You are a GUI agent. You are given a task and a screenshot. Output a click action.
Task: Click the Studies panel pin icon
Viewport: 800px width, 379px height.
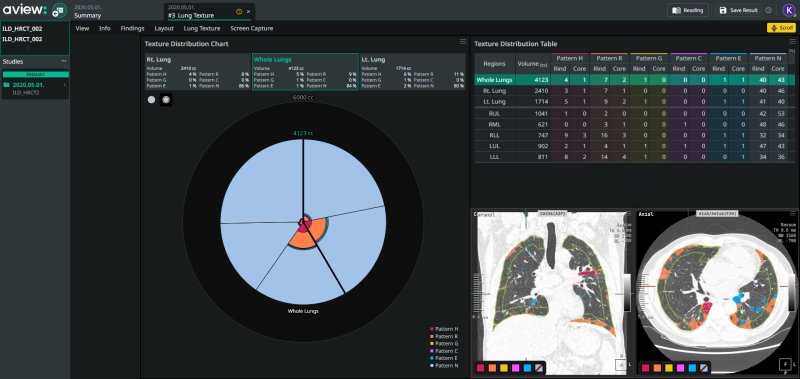[x=64, y=61]
